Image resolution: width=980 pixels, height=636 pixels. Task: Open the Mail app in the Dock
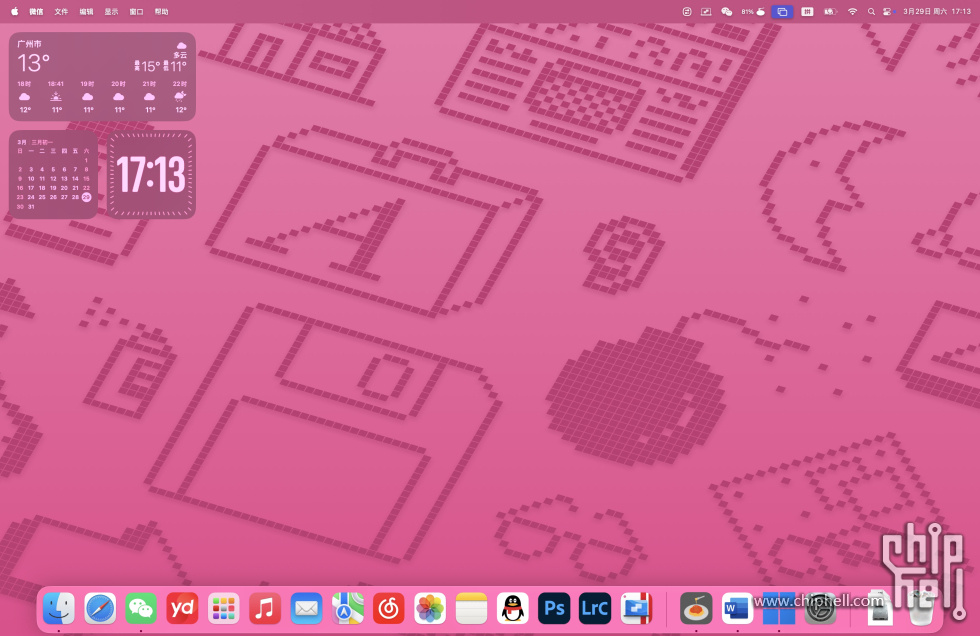point(306,608)
